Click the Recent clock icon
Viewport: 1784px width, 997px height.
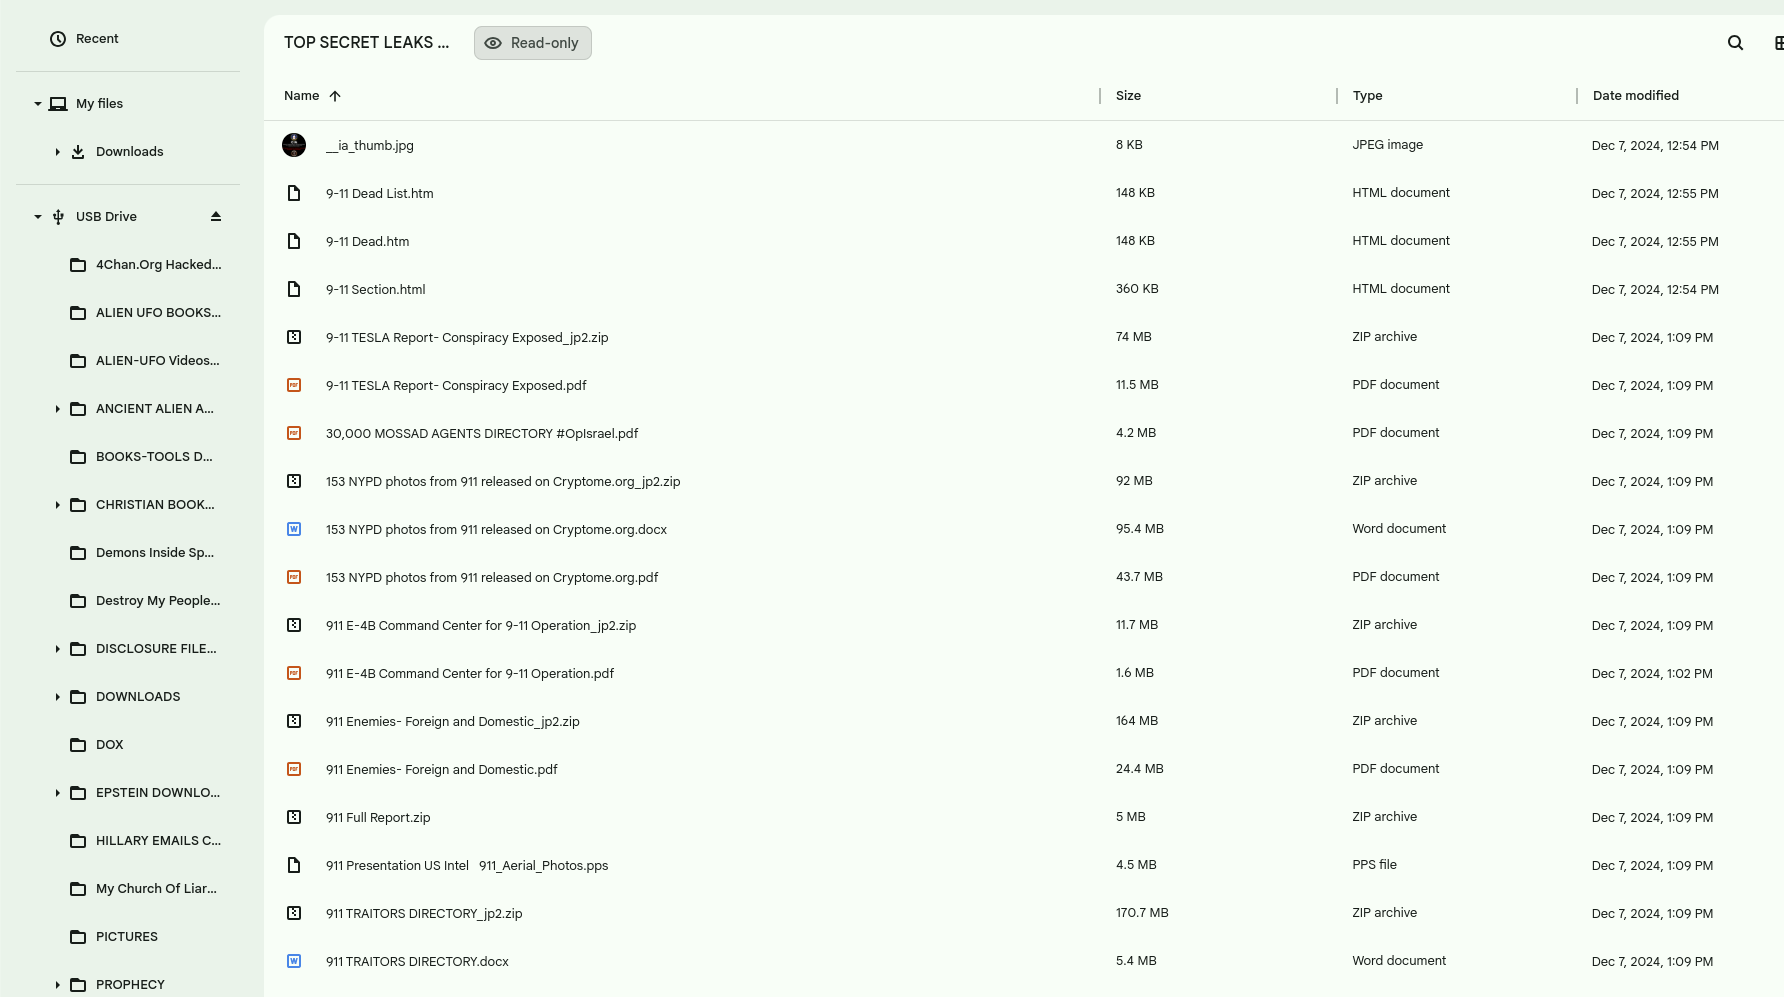point(58,39)
